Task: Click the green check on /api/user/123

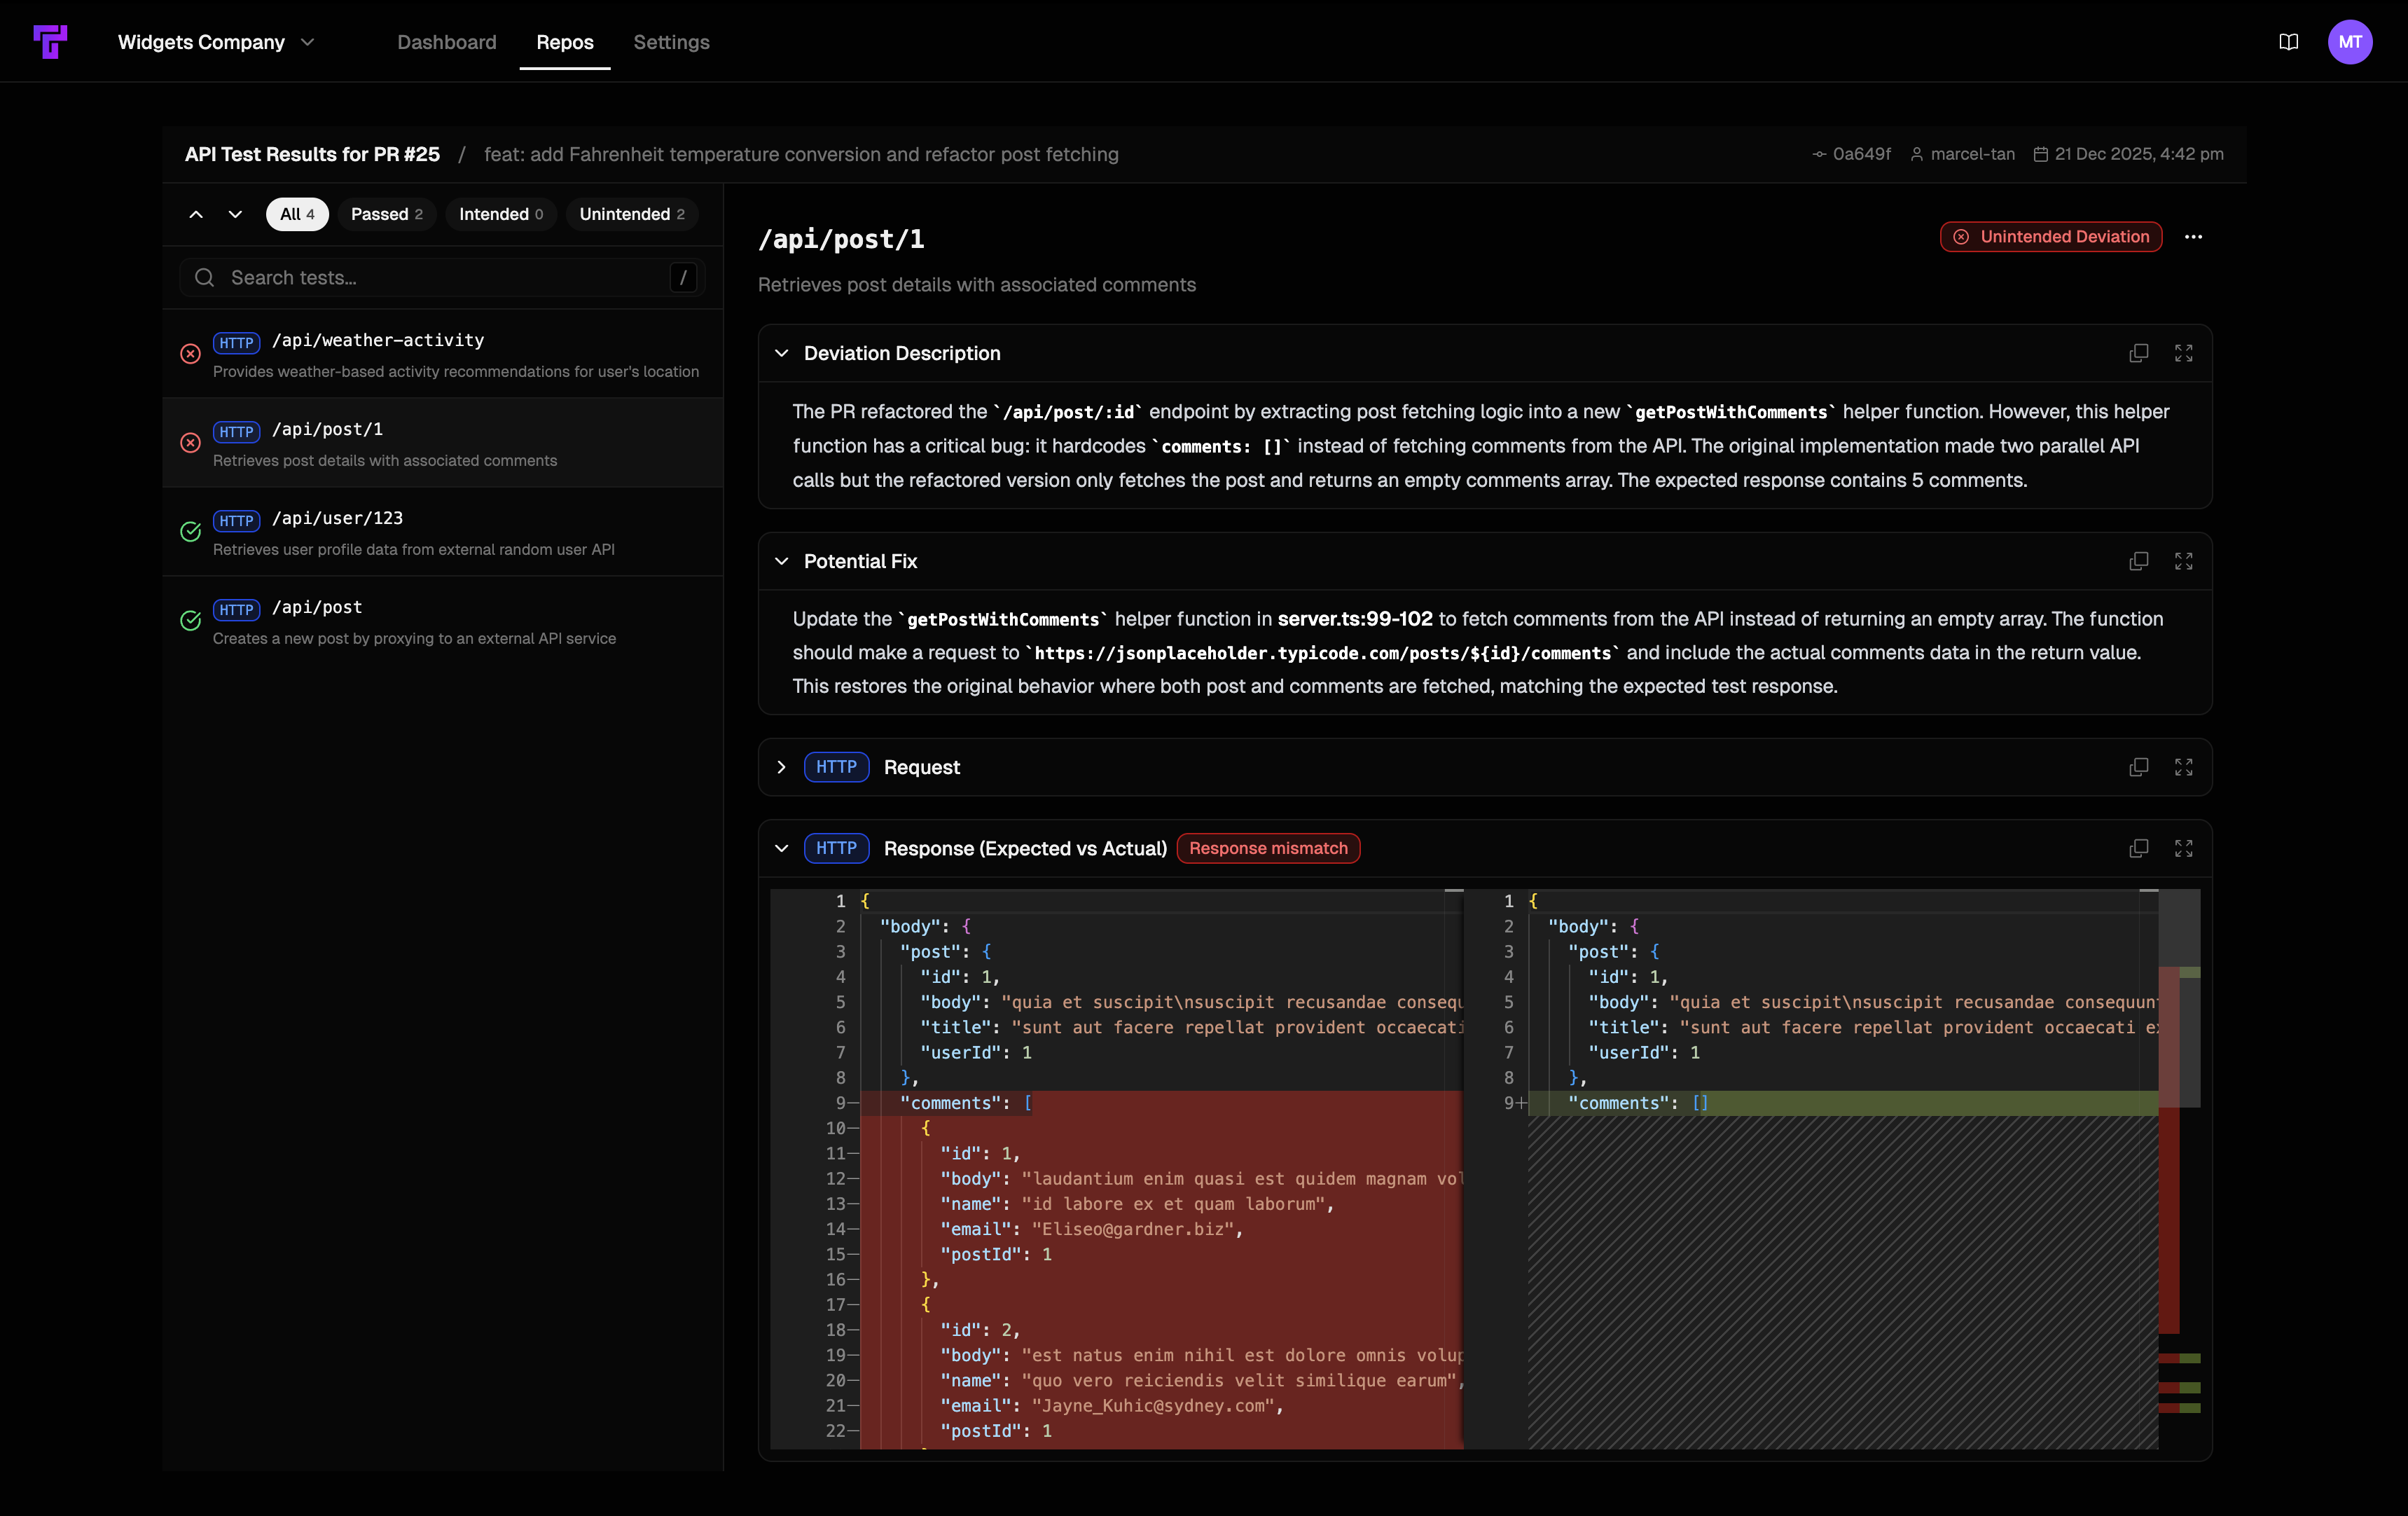Action: (x=191, y=533)
